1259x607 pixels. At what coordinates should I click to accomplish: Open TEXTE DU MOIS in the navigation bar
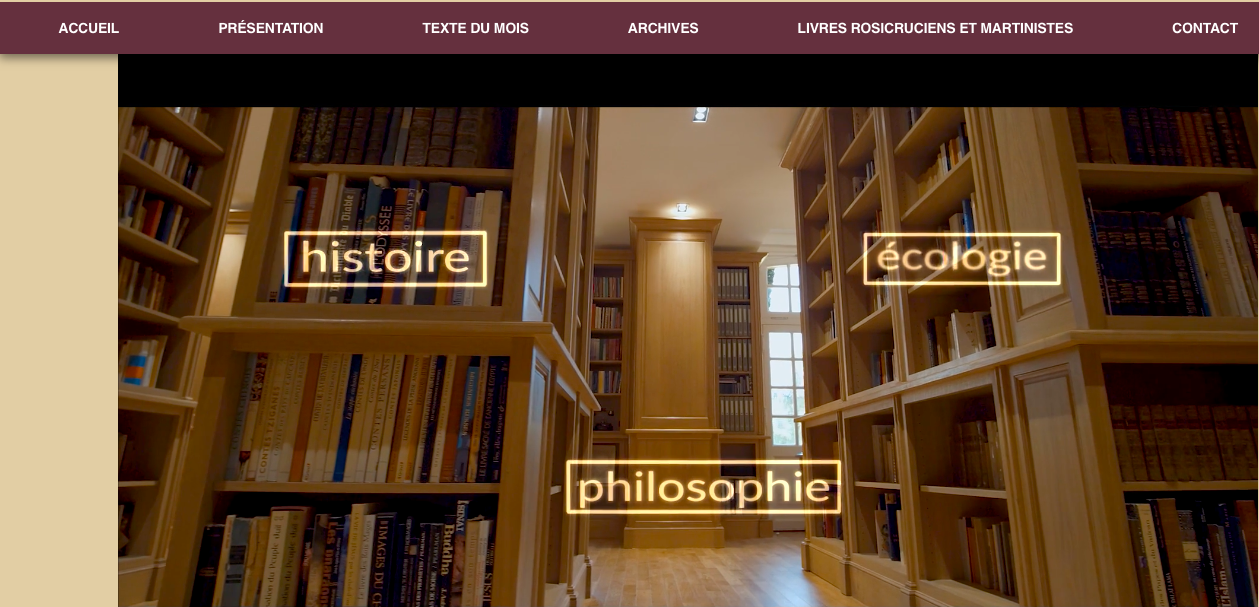pyautogui.click(x=476, y=28)
